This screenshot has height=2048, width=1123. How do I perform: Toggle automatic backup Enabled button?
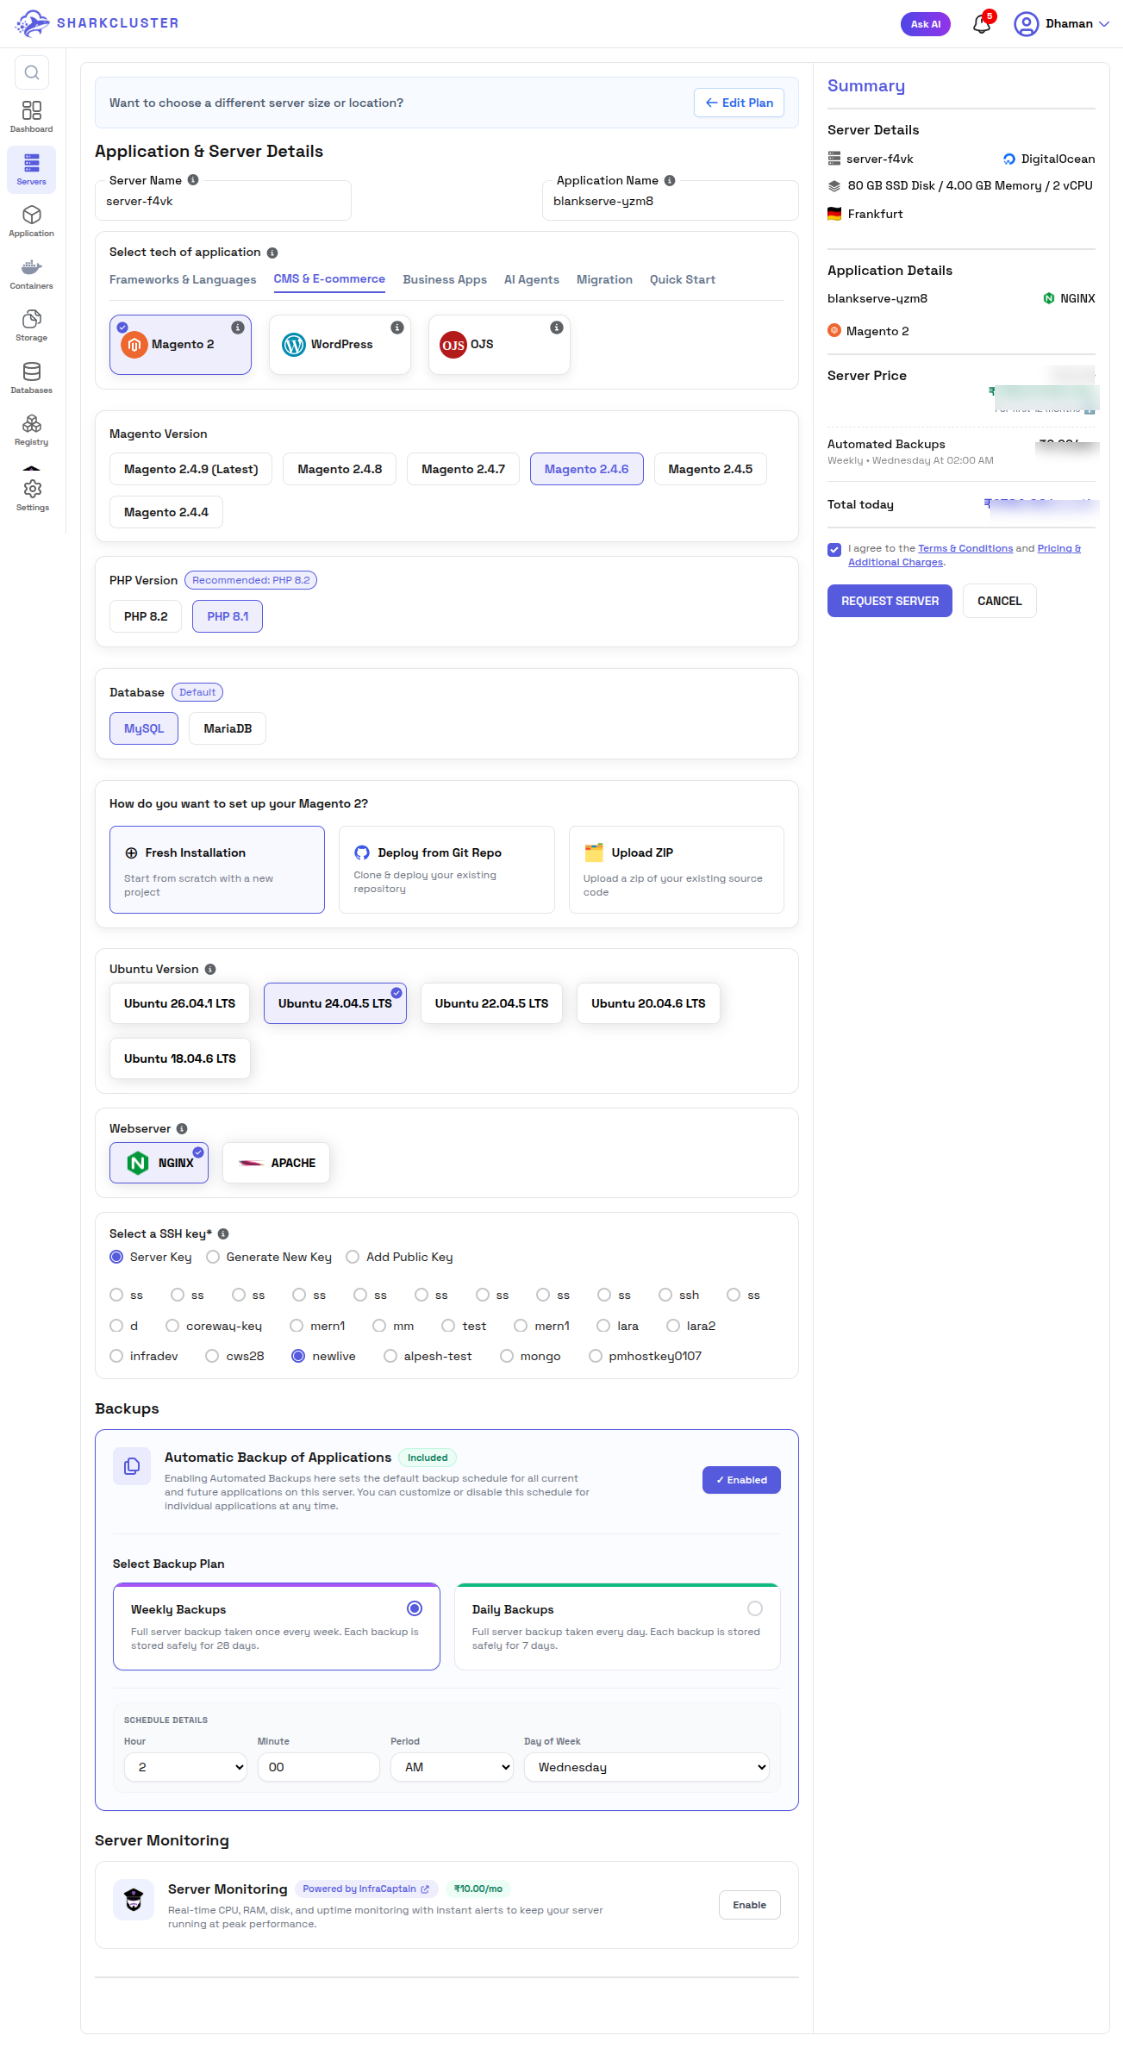[742, 1480]
